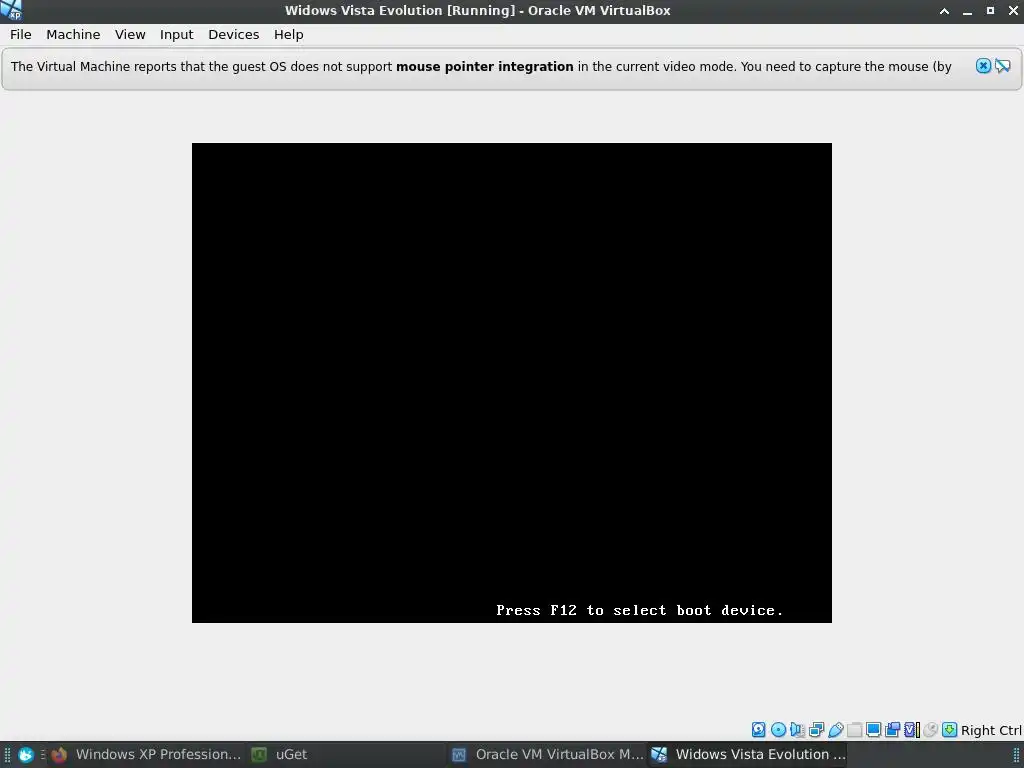
Task: Click Widows Vista Evolution taskbar entry
Action: [749, 754]
